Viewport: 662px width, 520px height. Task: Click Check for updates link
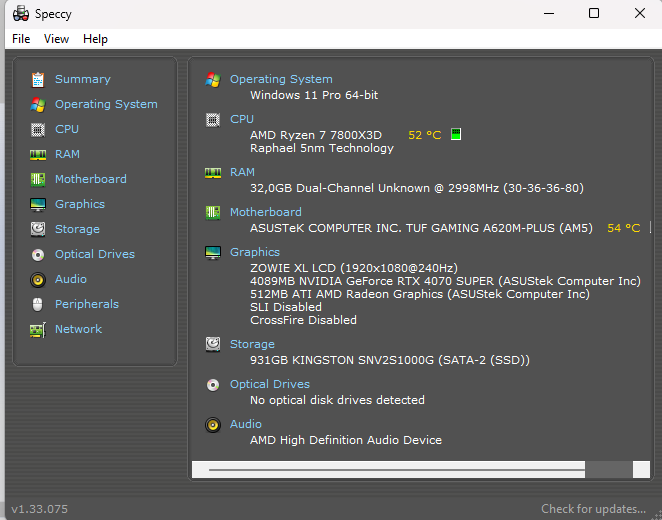[593, 509]
